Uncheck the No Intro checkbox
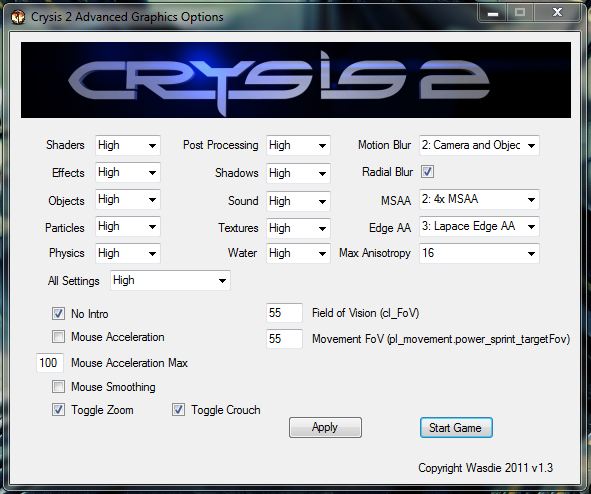This screenshot has width=591, height=494. pos(58,314)
